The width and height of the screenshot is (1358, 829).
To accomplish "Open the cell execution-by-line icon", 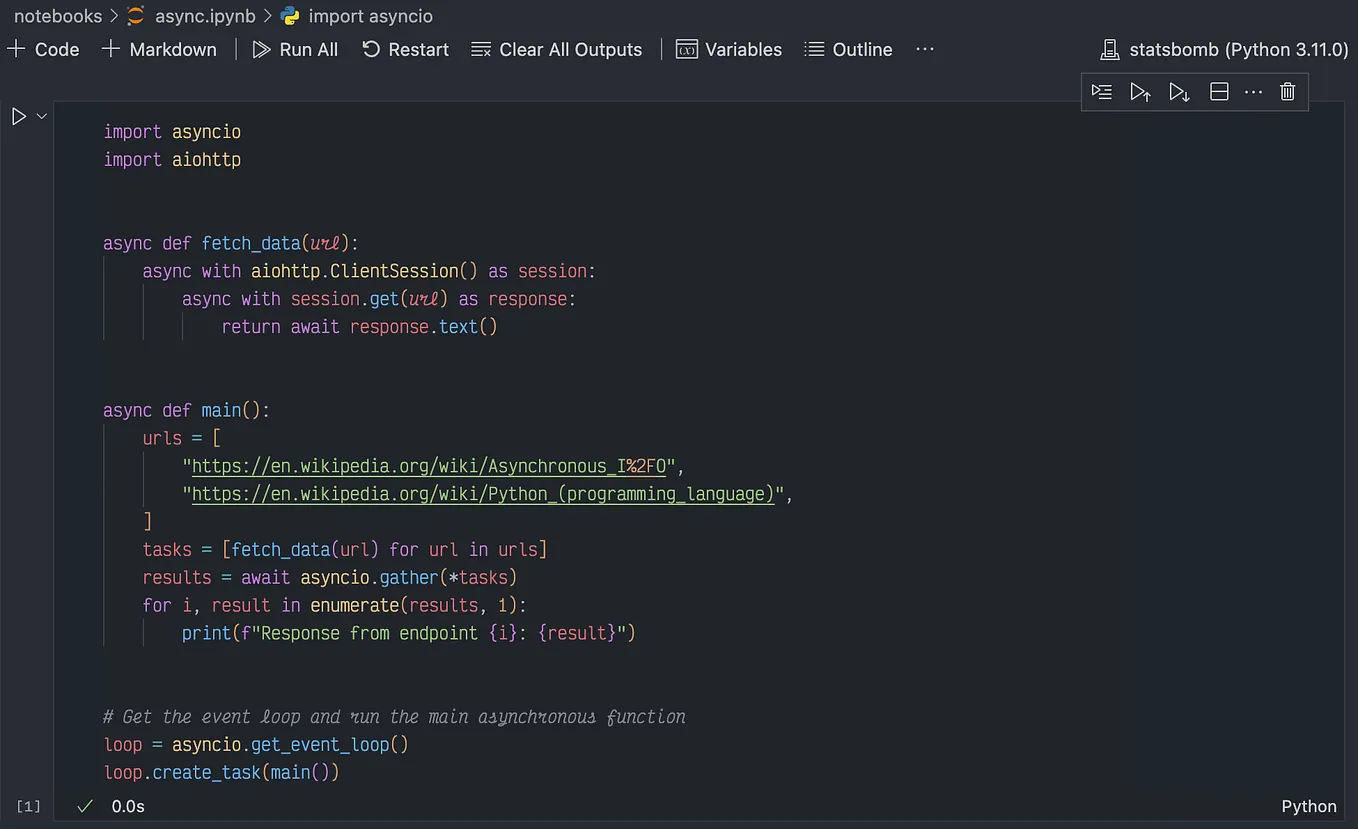I will point(1102,91).
